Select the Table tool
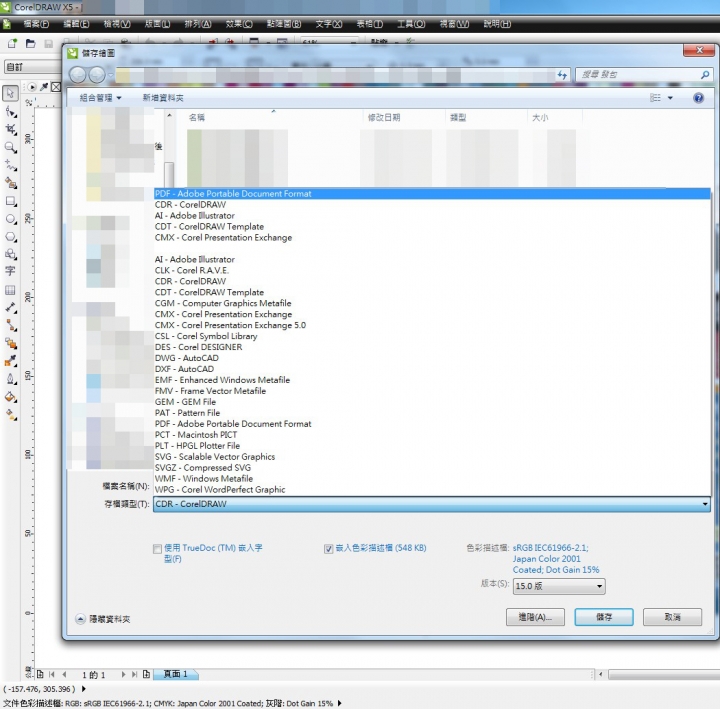This screenshot has height=709, width=720. point(10,290)
